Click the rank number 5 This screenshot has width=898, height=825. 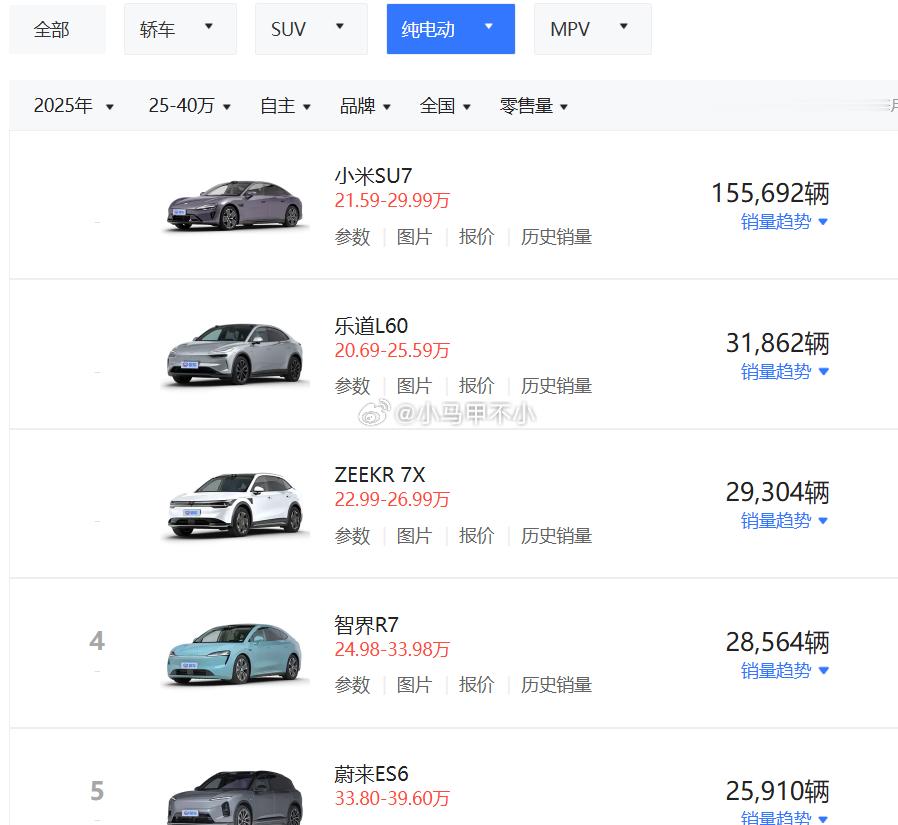coord(97,791)
